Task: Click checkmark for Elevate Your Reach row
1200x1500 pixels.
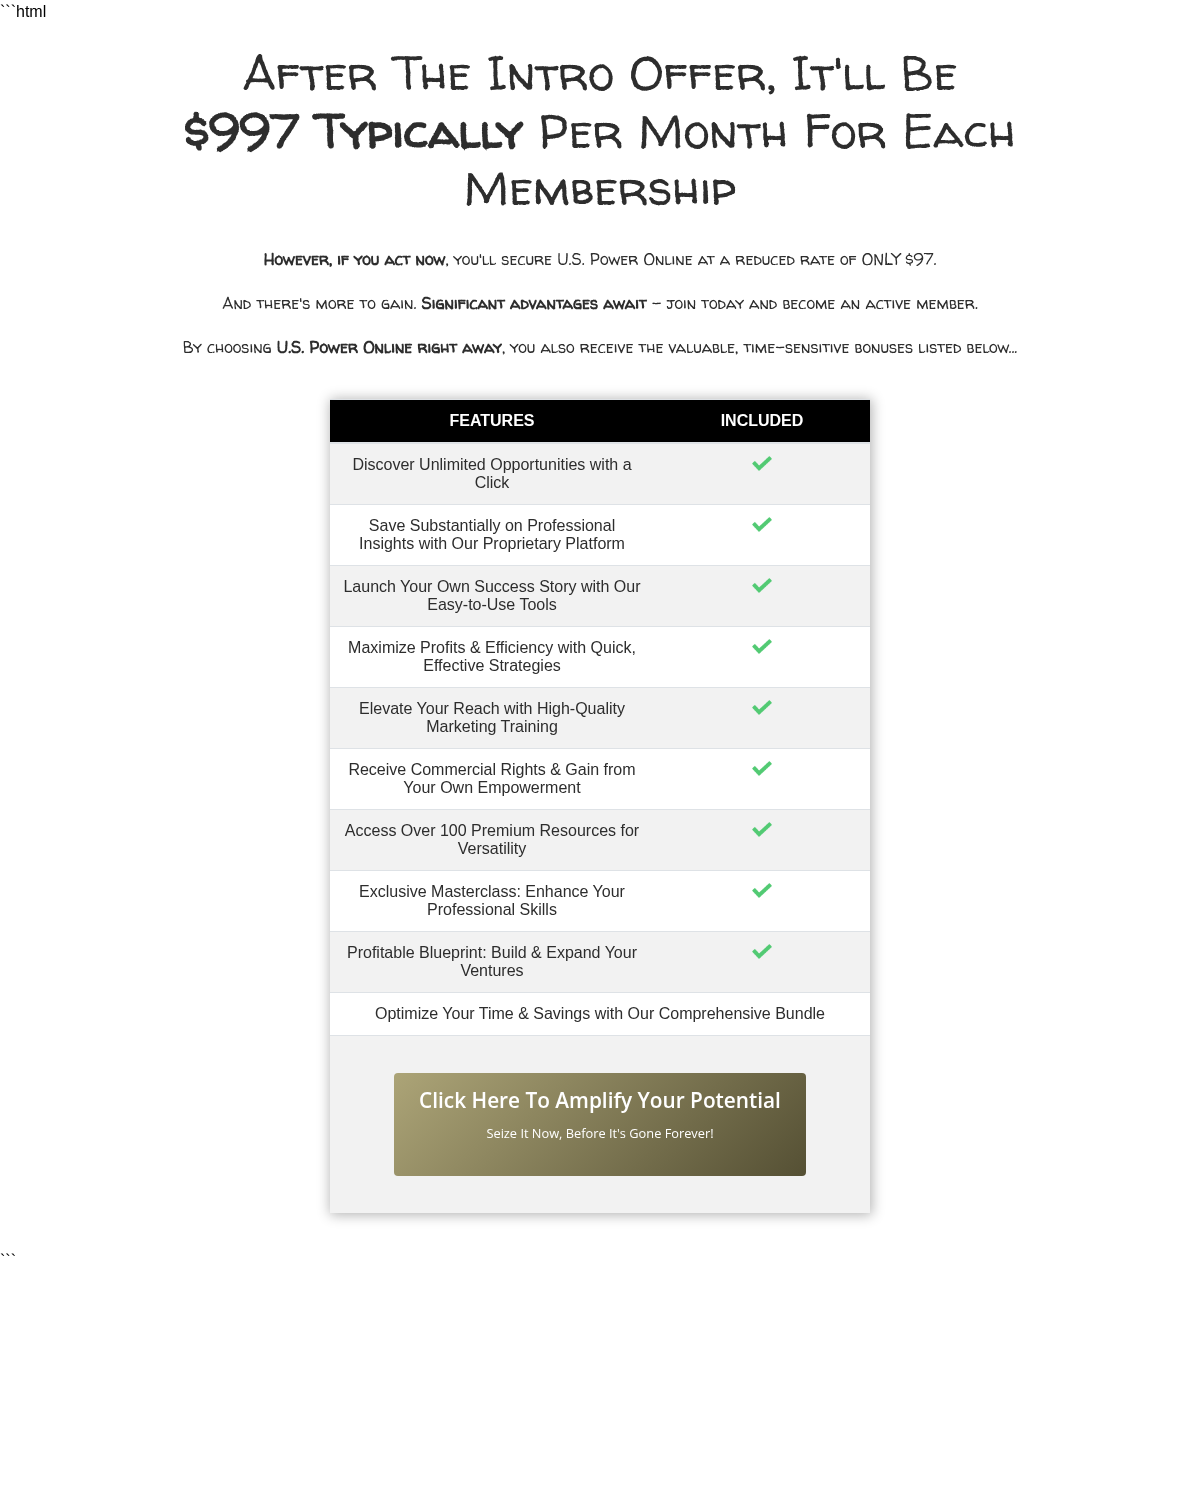Action: pyautogui.click(x=762, y=708)
